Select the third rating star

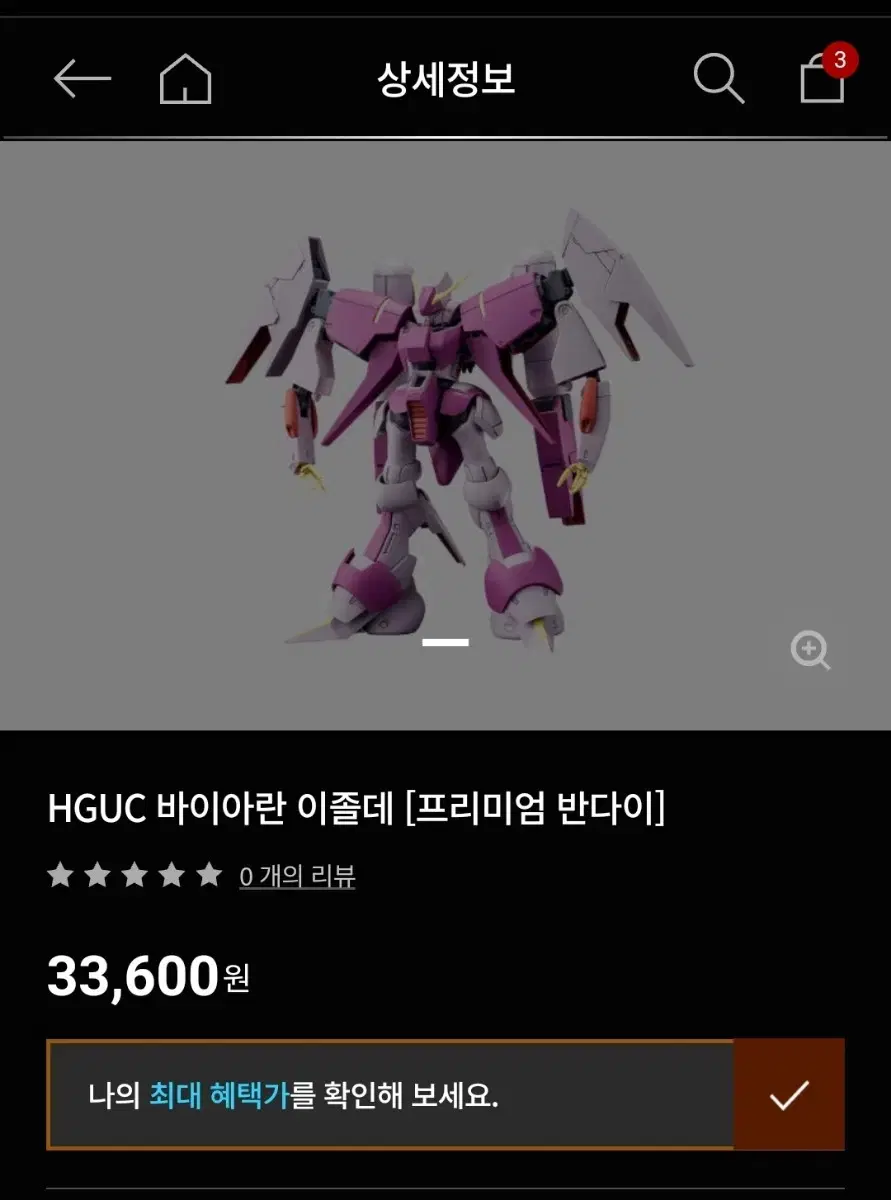[135, 876]
